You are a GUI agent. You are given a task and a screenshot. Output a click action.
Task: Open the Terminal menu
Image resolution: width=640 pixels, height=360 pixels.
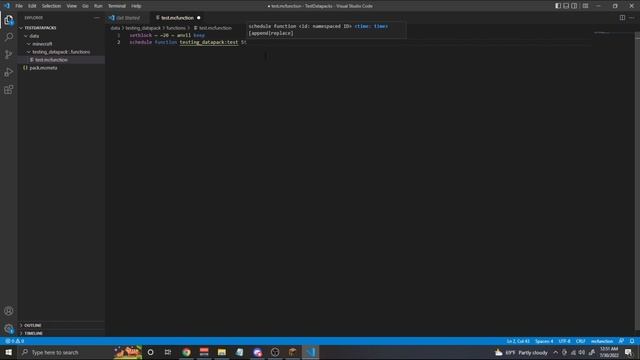point(117,6)
